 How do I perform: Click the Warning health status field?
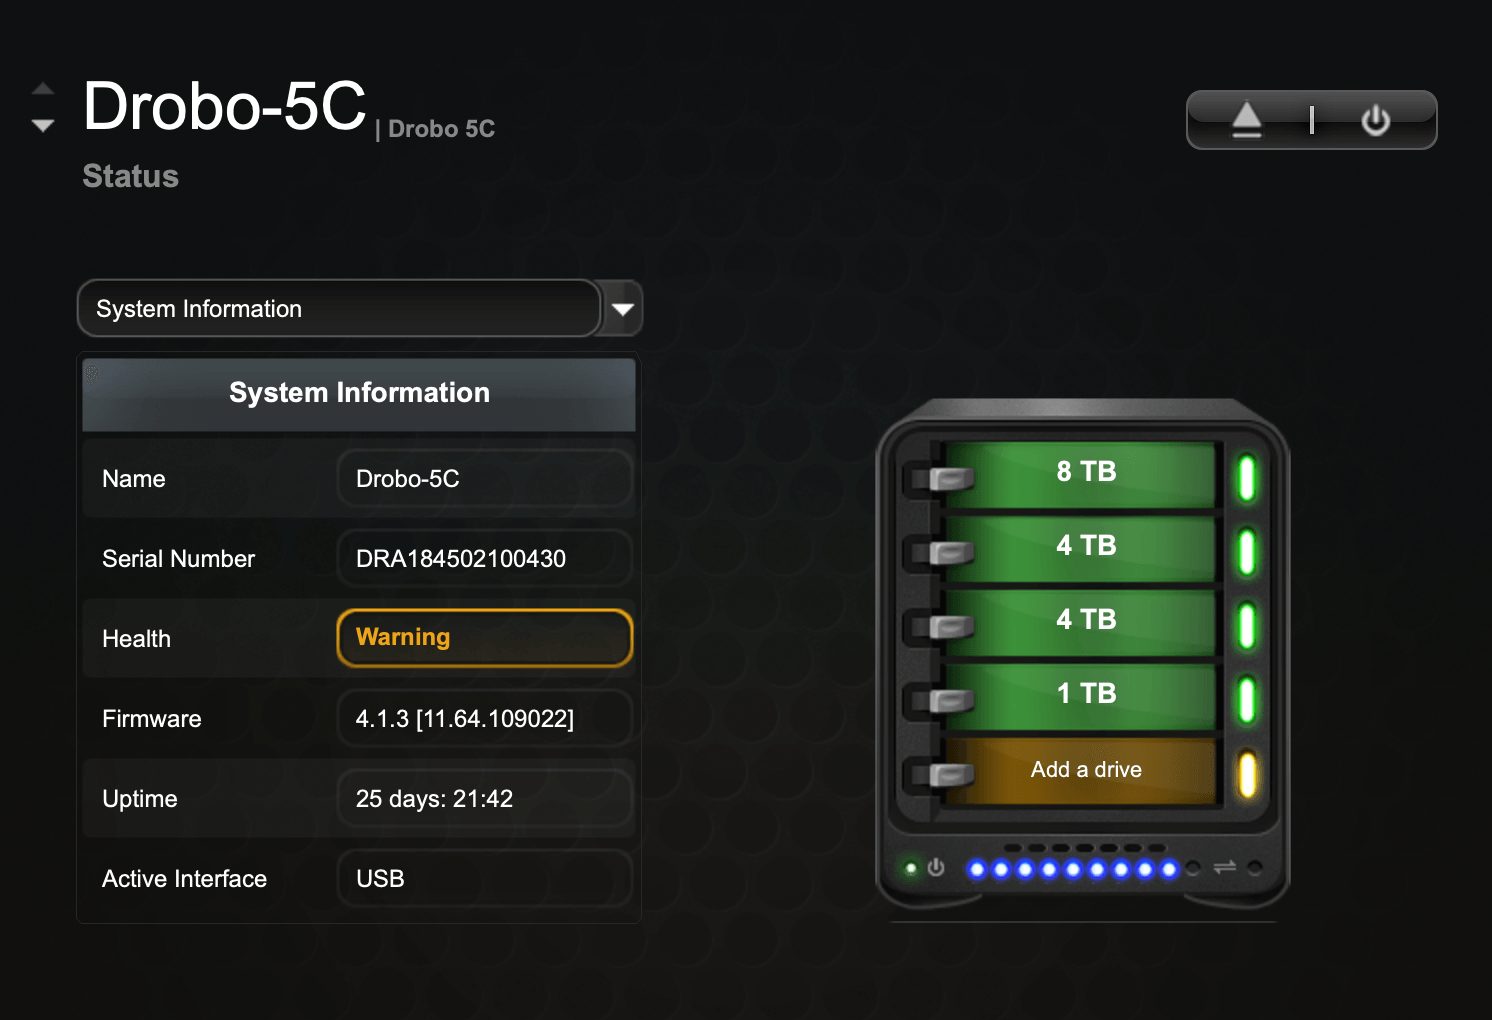coord(485,638)
